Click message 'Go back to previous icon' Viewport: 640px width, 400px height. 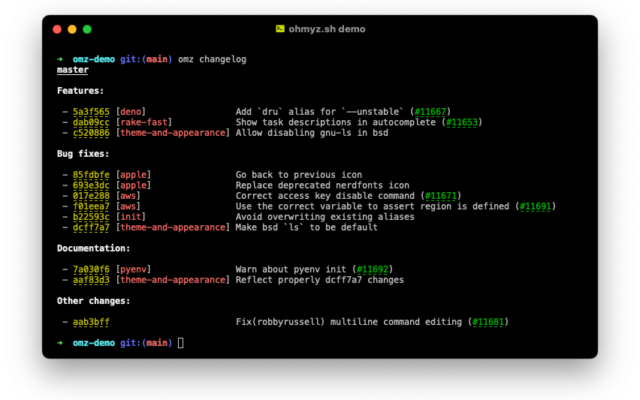(299, 175)
